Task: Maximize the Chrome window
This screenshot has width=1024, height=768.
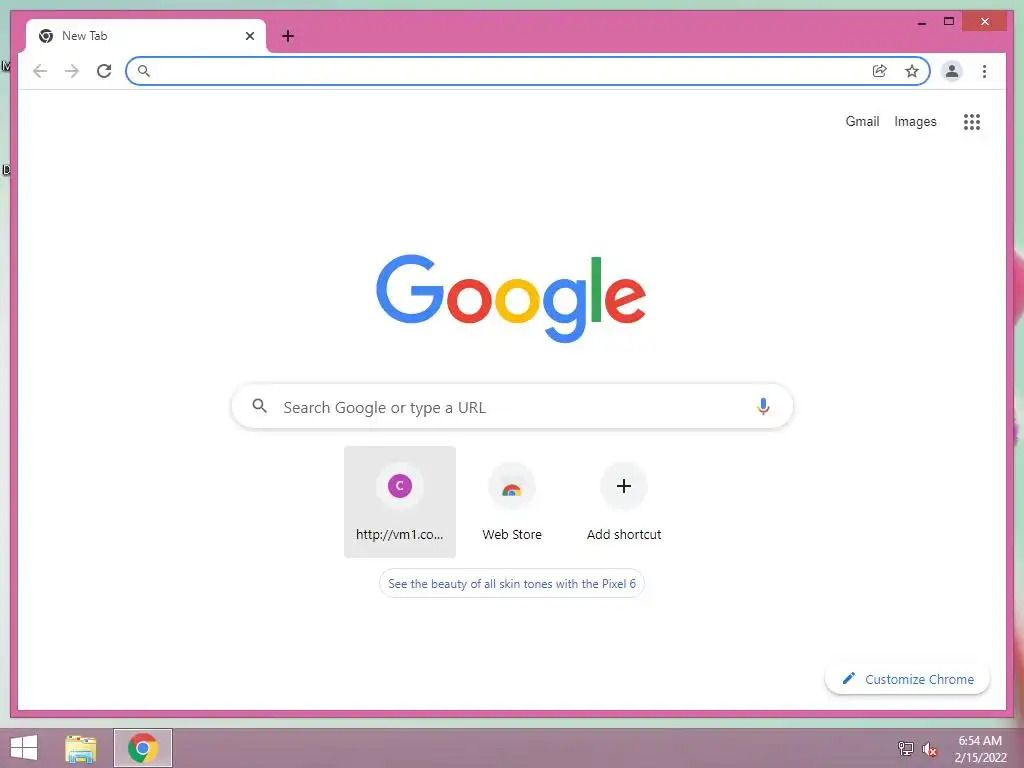Action: 949,22
